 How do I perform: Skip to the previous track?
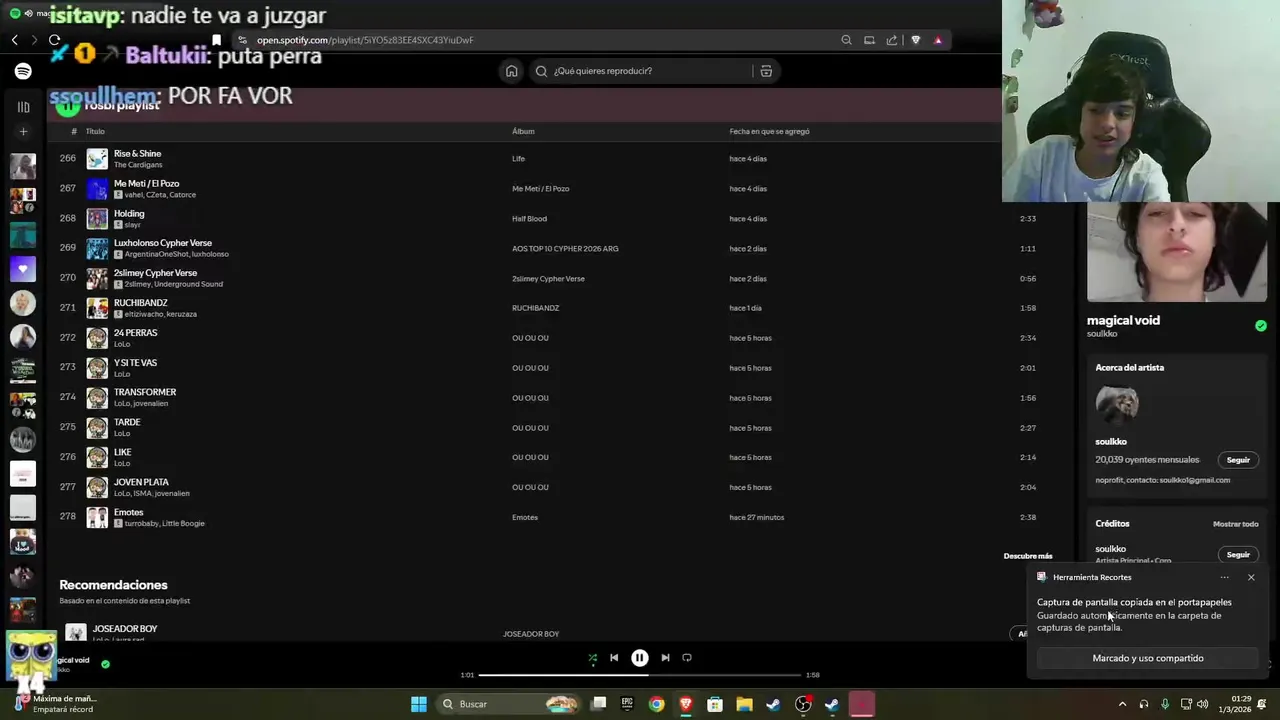(x=614, y=658)
